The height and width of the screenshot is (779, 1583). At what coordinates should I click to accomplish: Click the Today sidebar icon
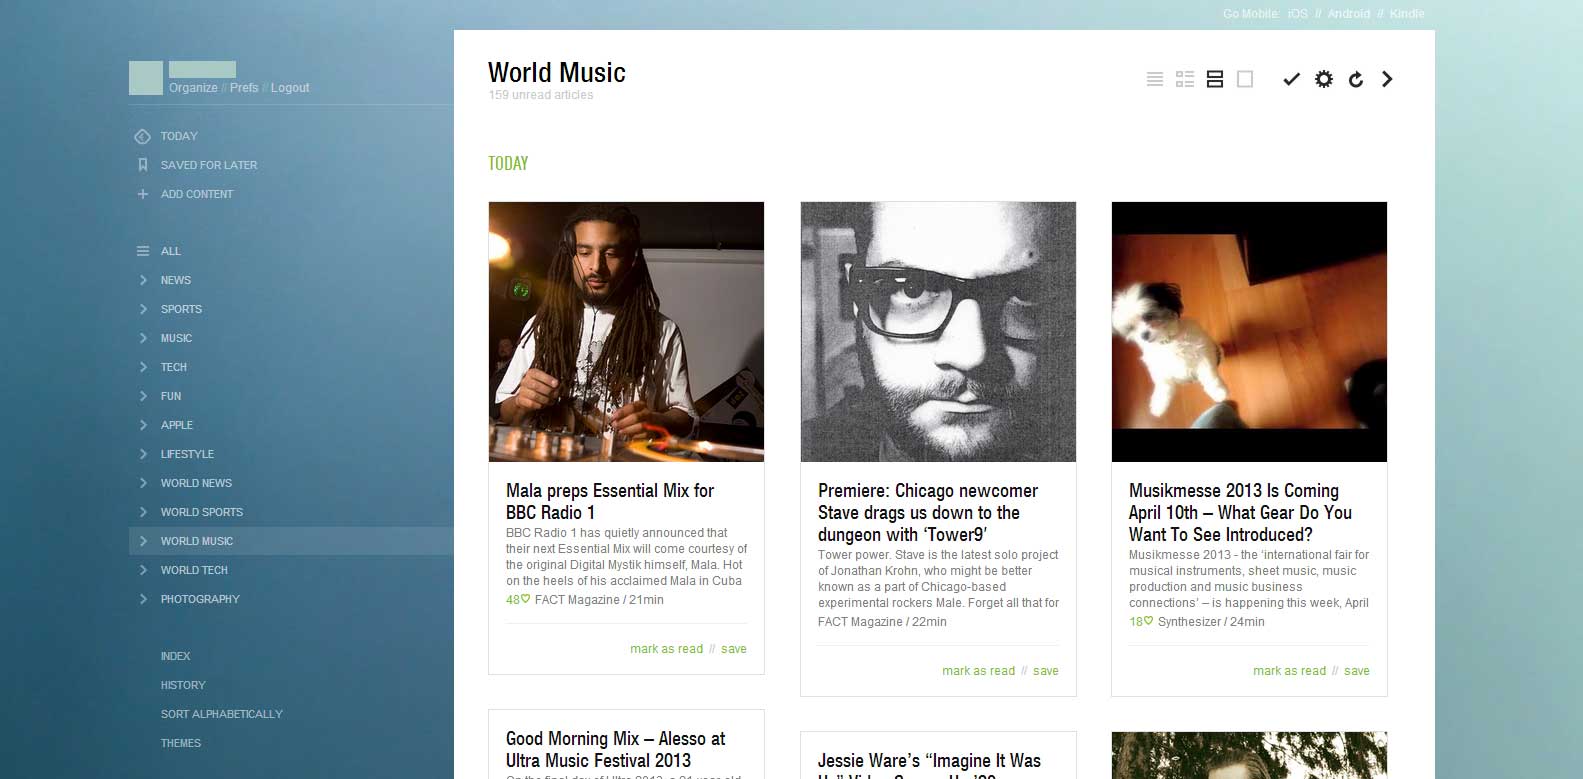click(x=143, y=136)
